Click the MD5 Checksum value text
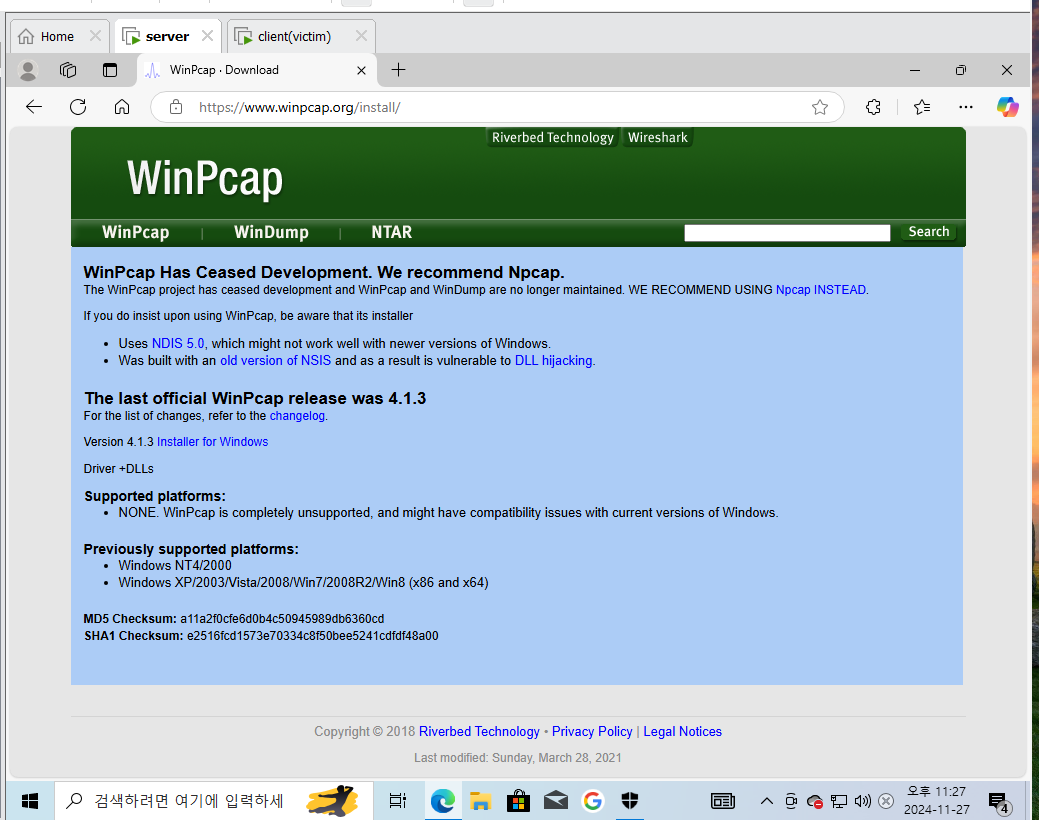Viewport: 1039px width, 820px height. coord(282,618)
